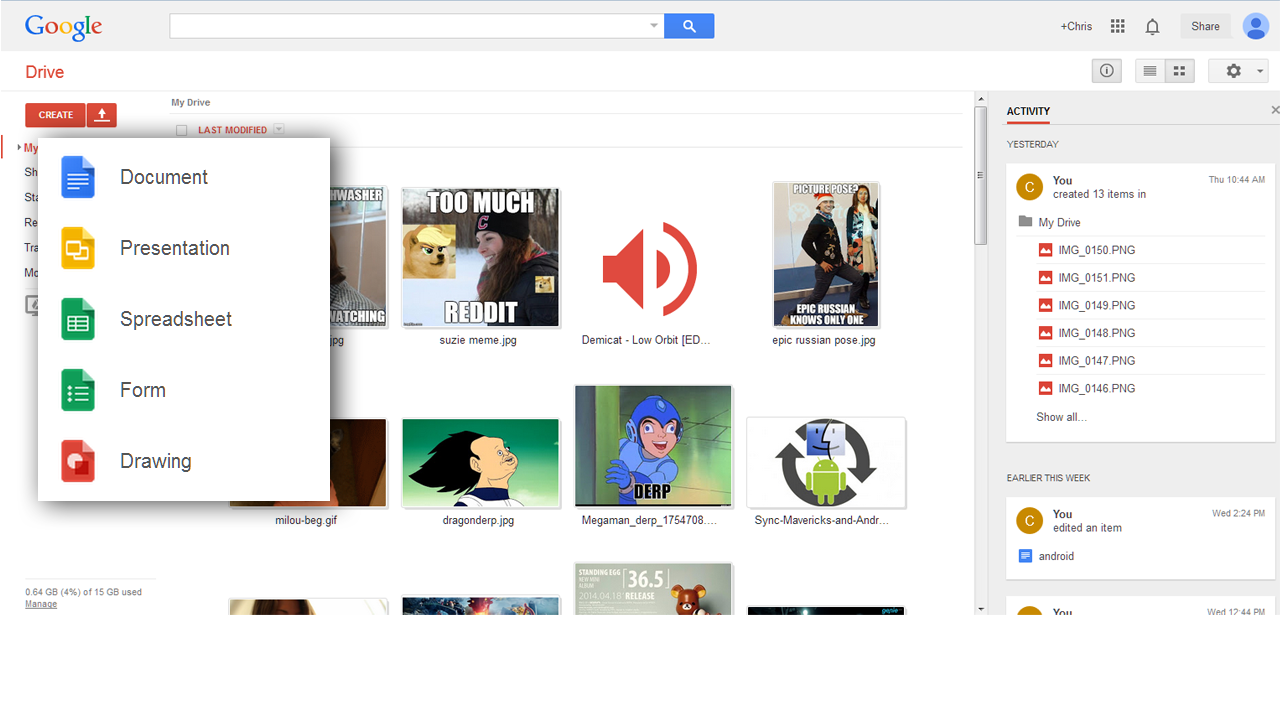Open the notifications bell
Viewport: 1280px width, 720px height.
pyautogui.click(x=1152, y=27)
